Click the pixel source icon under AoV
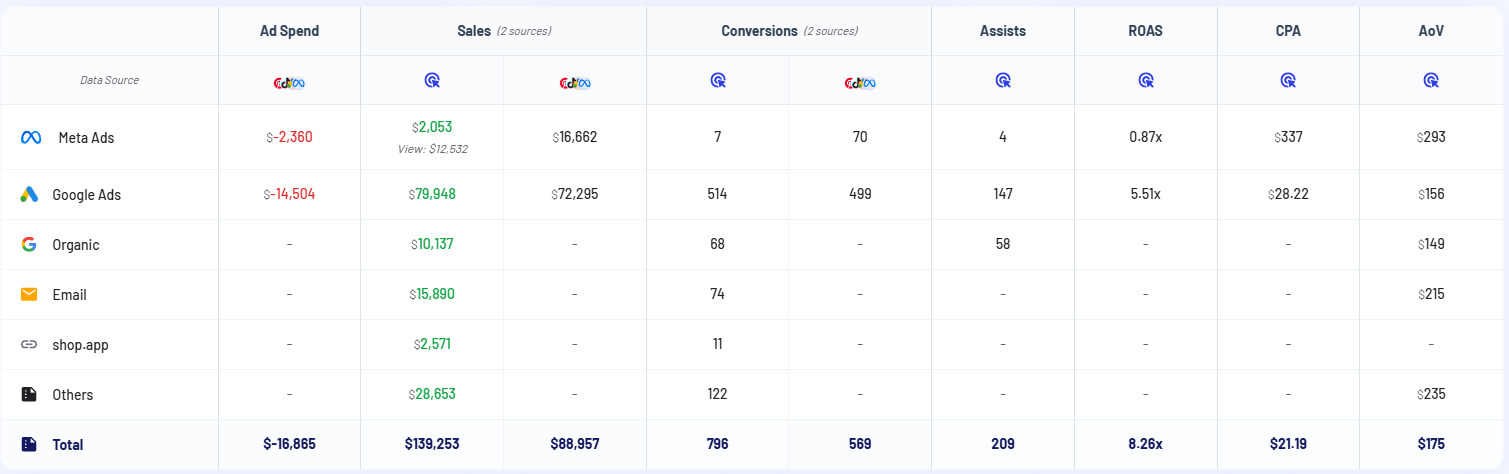 (x=1431, y=80)
